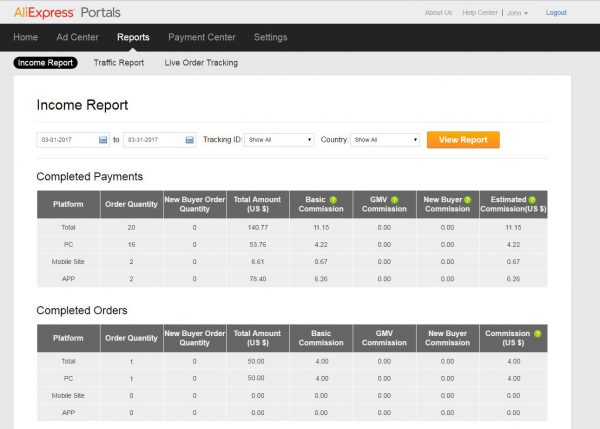Screen dimensions: 600x429
Task: Click Order Quantity header in Completed Orders table
Action: 131,338
